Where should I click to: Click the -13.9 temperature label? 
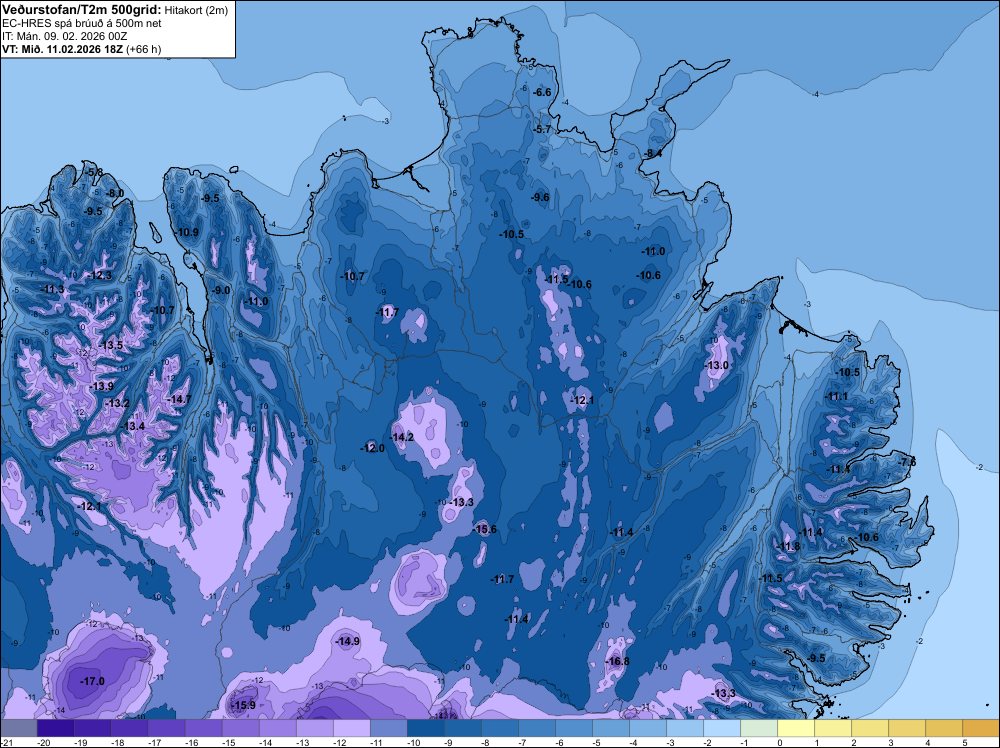pyautogui.click(x=101, y=386)
